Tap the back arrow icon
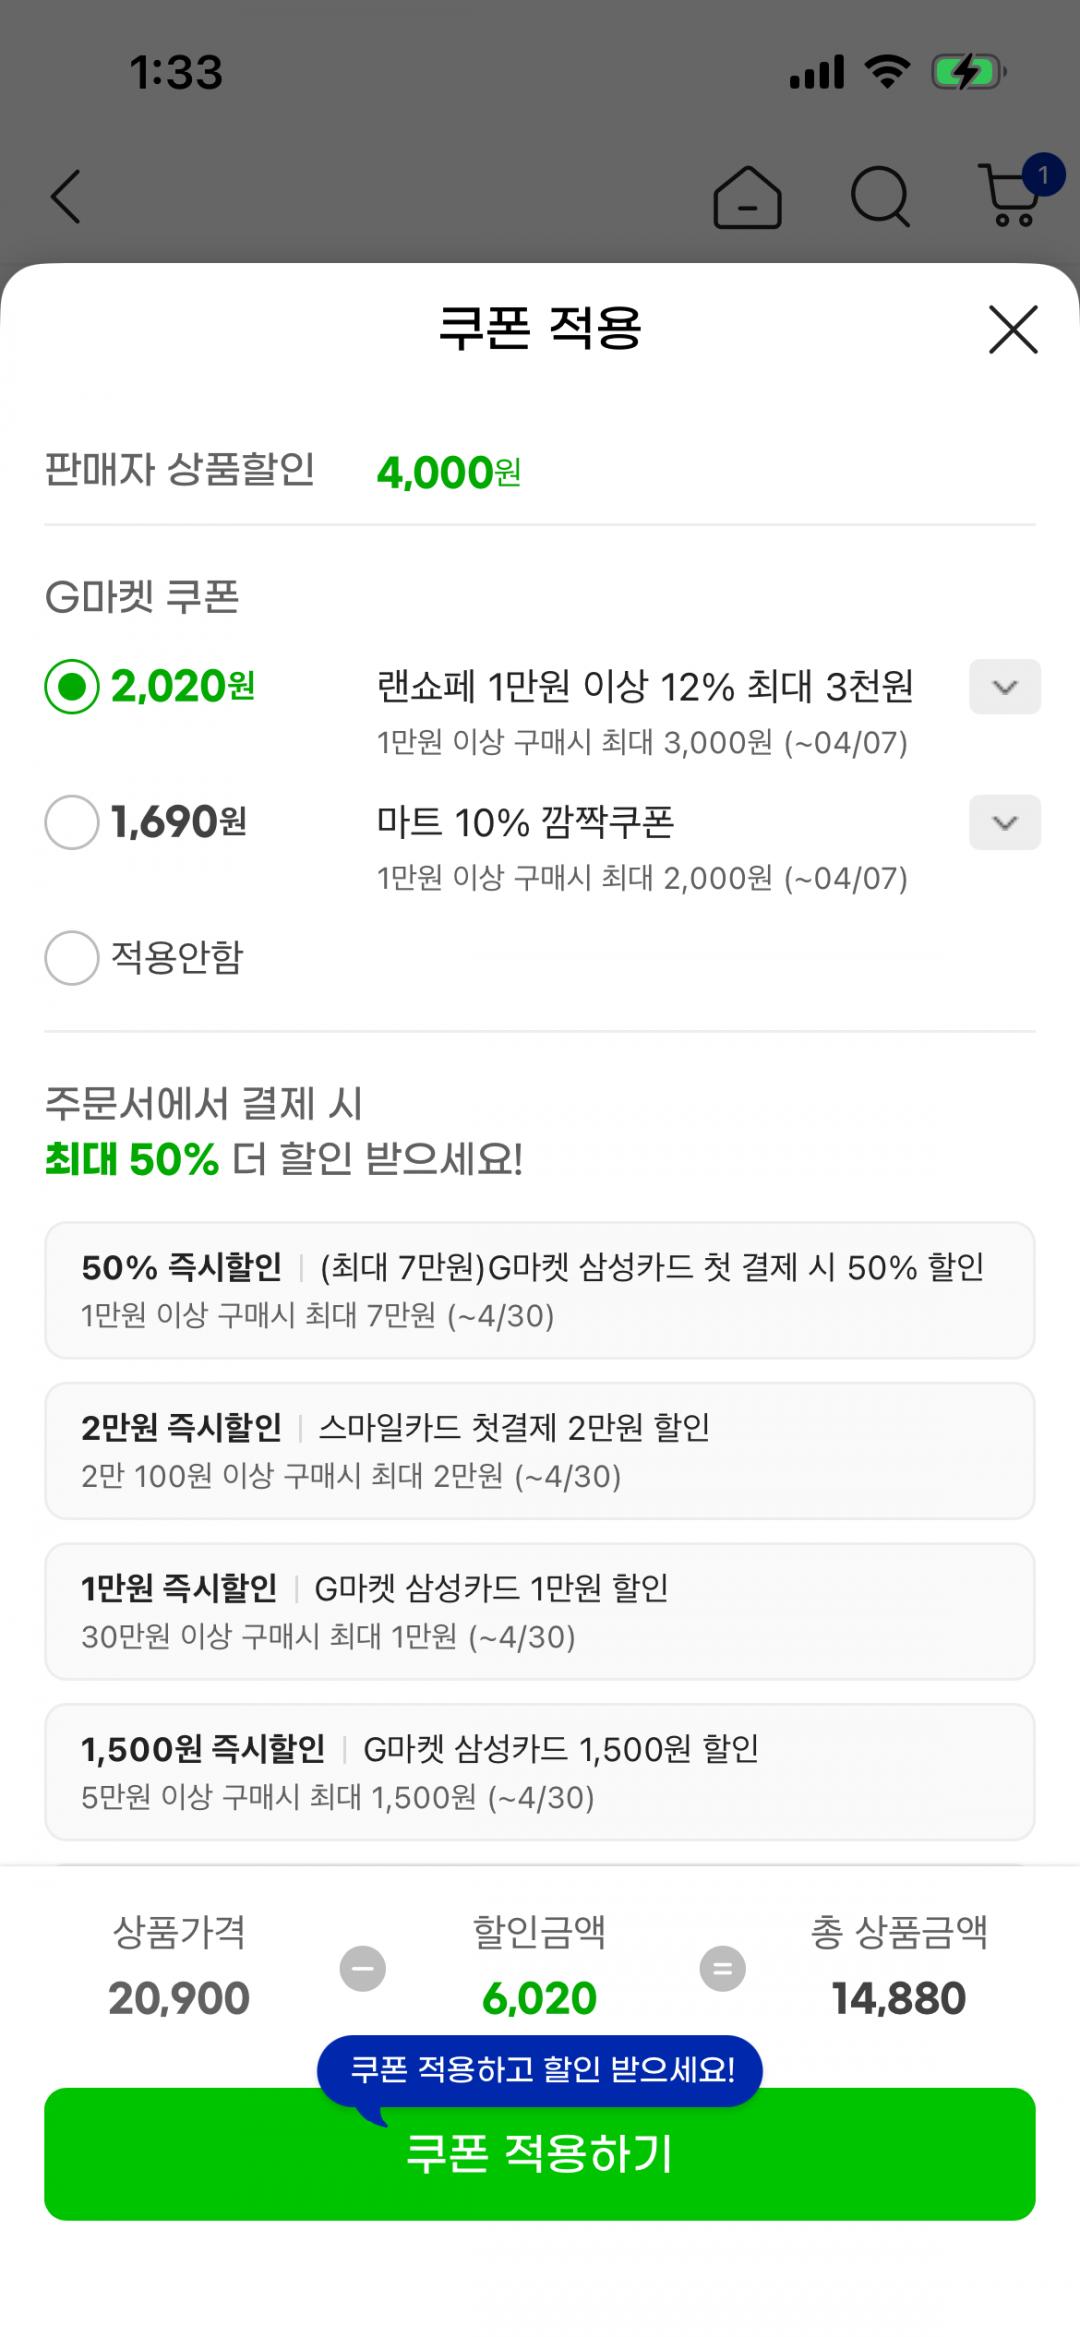 tap(66, 196)
